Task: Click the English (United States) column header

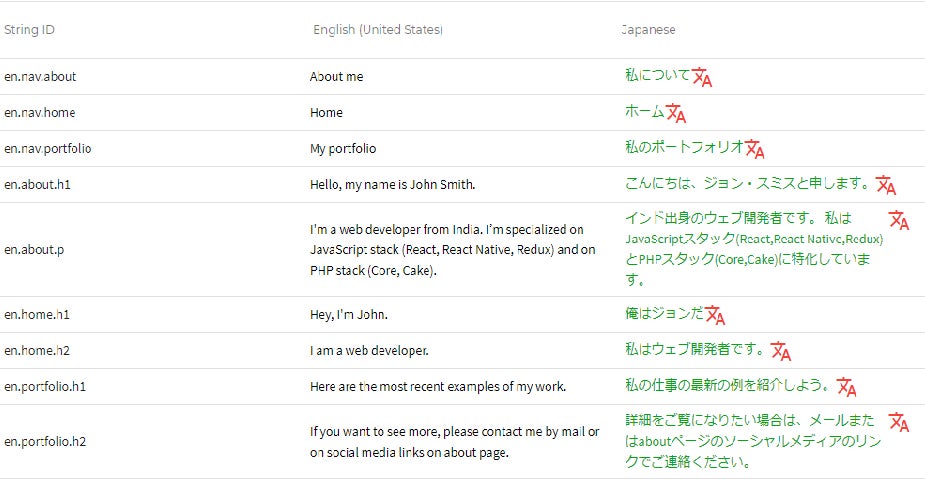Action: [377, 30]
